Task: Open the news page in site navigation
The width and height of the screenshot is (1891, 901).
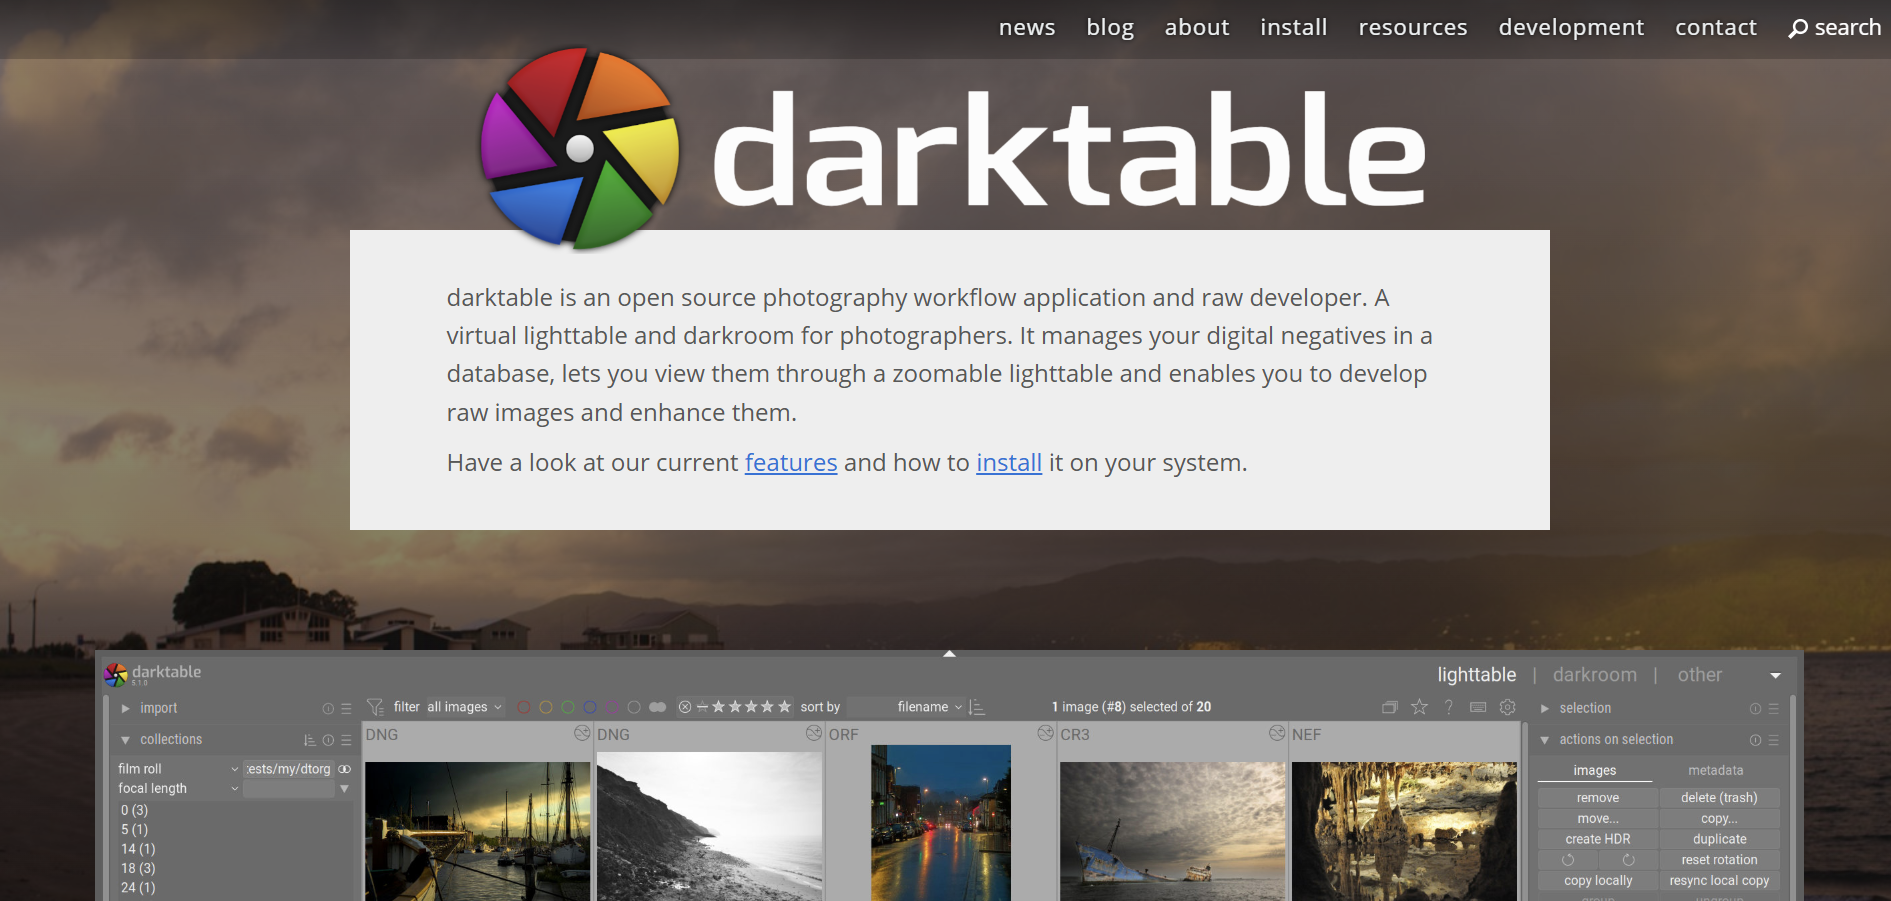Action: (x=1027, y=27)
